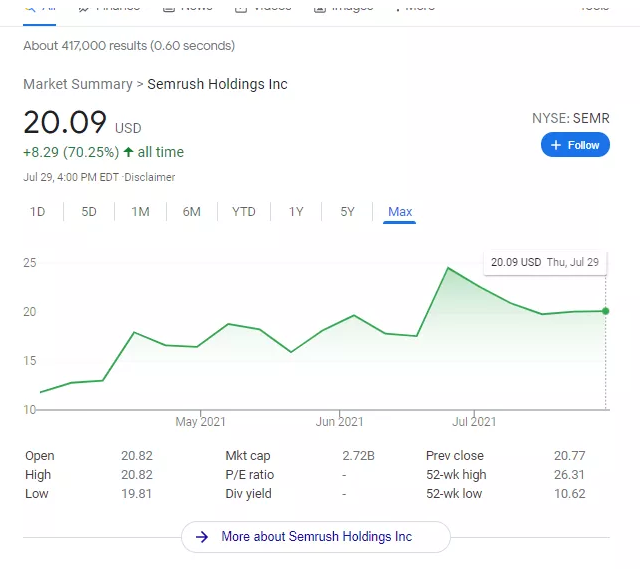Click the arrow icon beside More about Semrush
The width and height of the screenshot is (640, 569).
(x=202, y=537)
